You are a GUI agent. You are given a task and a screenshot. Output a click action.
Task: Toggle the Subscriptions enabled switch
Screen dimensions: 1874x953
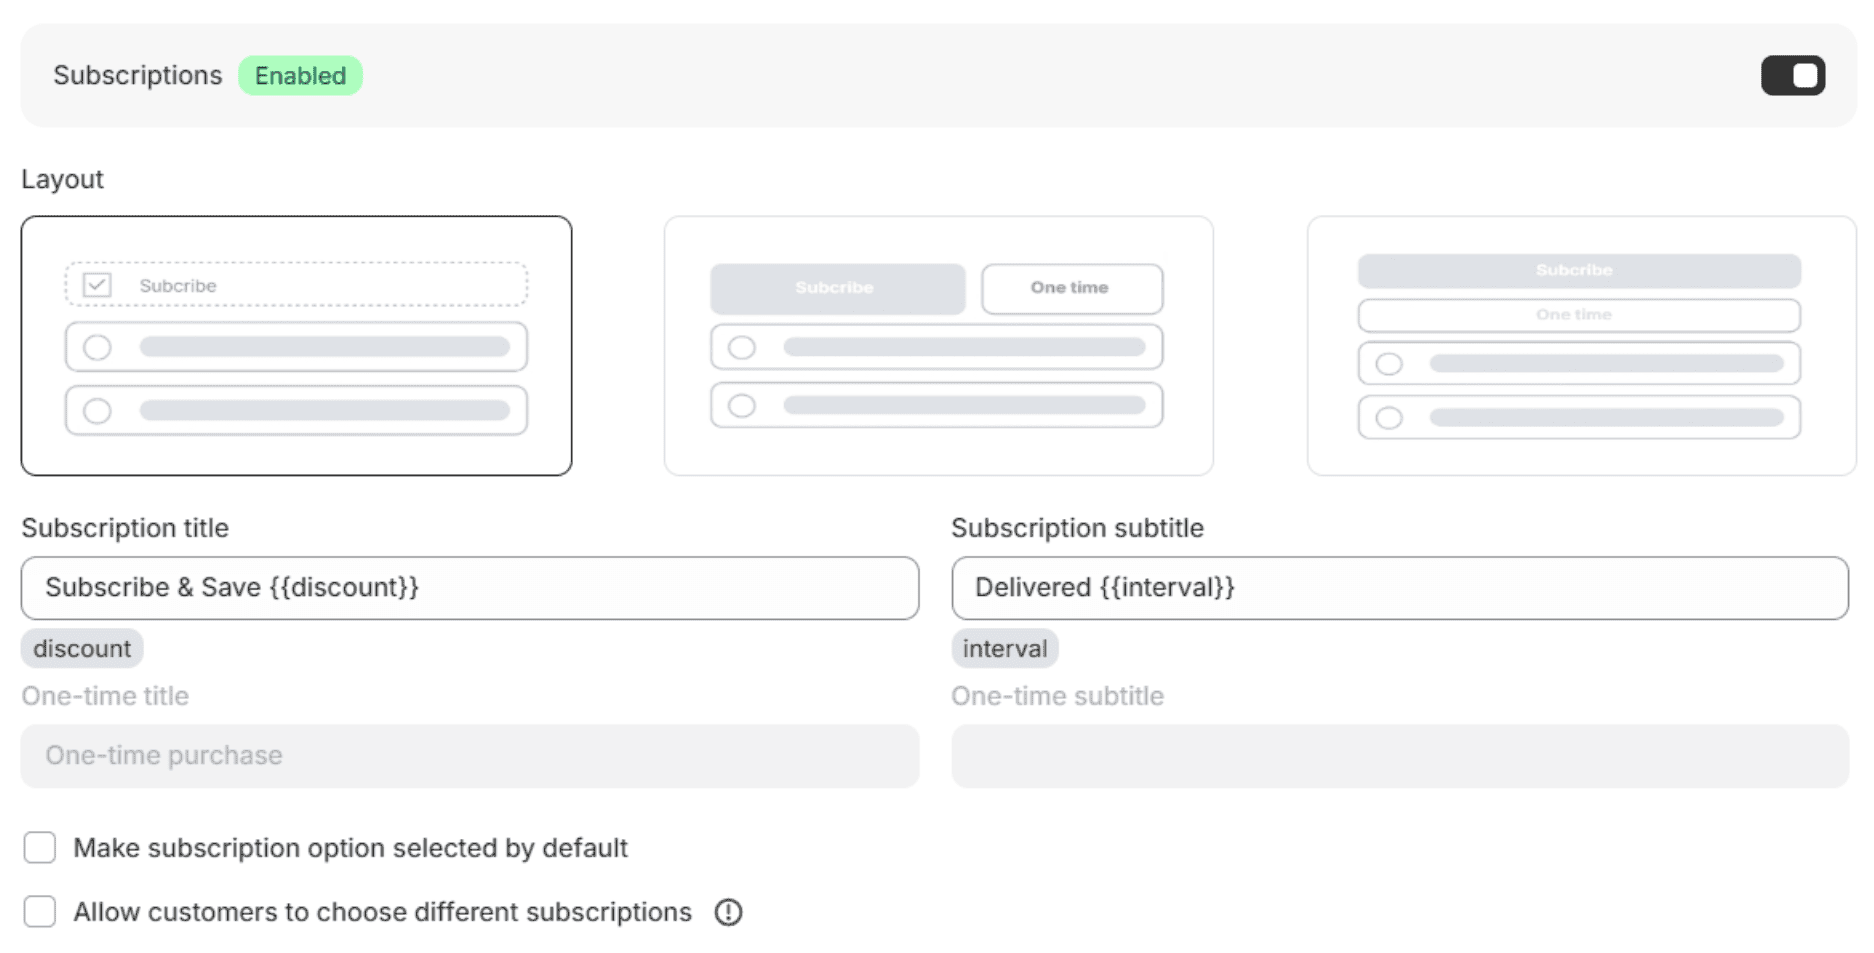[1792, 76]
